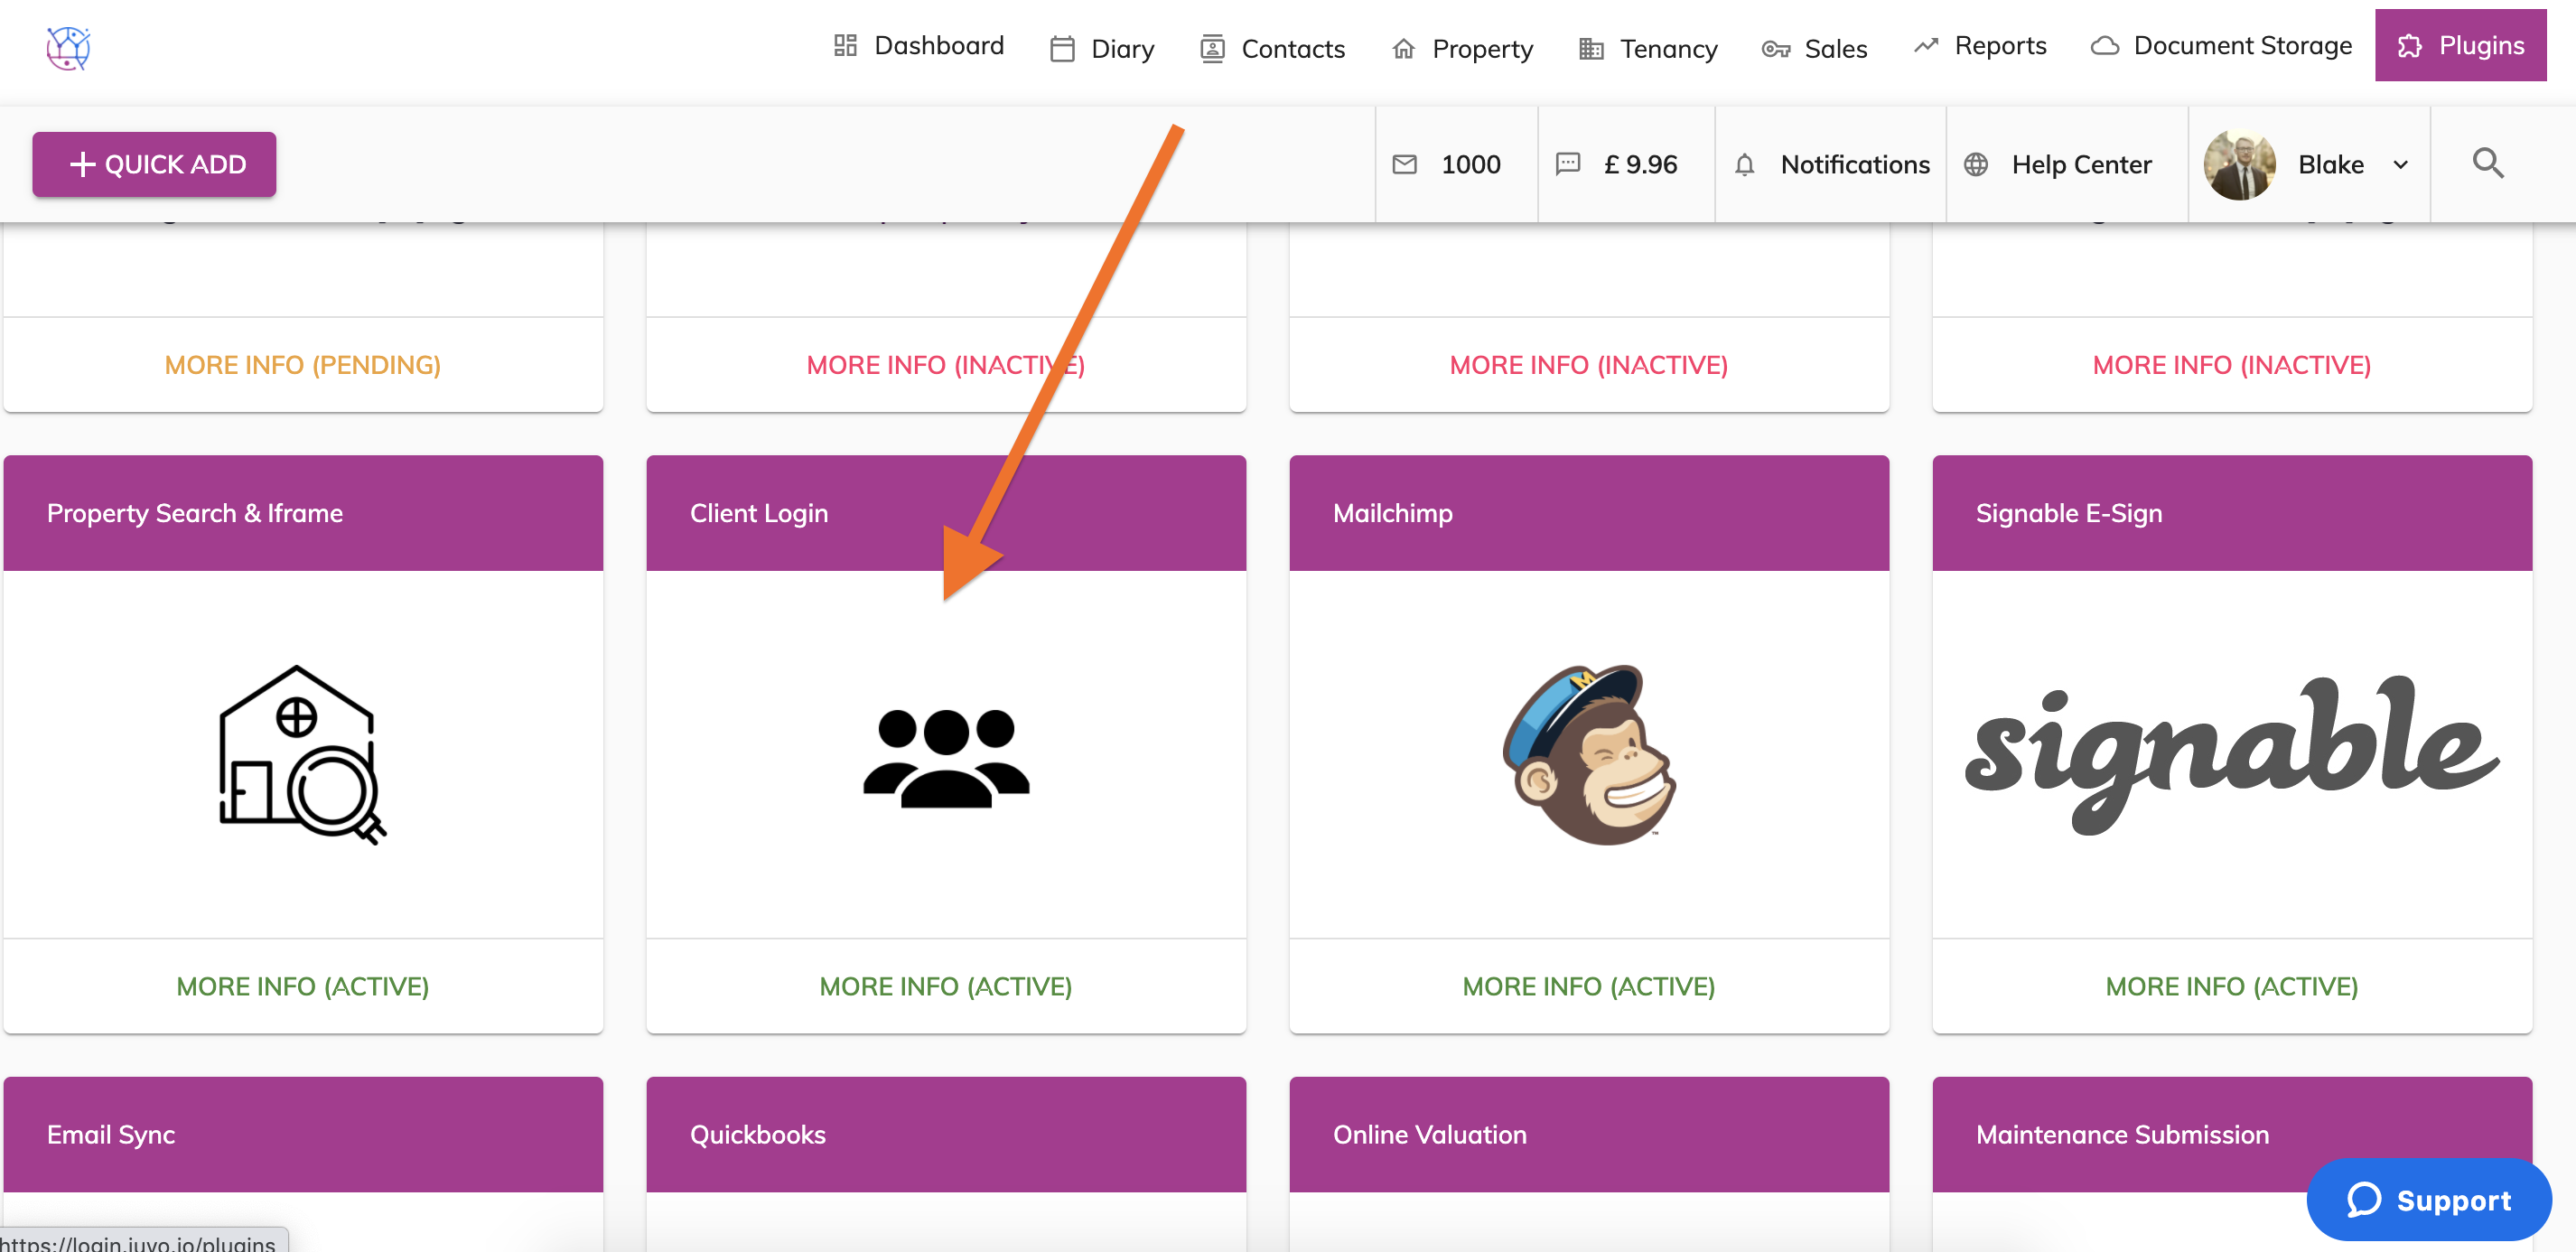
Task: Open the Tenancy menu
Action: pos(1647,48)
